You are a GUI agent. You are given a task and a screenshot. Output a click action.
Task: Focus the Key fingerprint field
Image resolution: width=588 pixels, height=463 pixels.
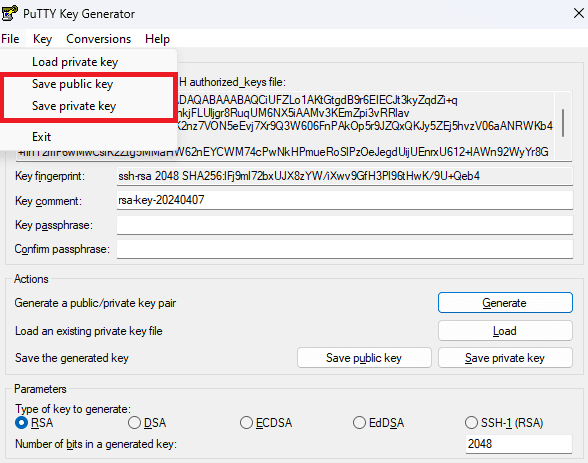point(345,176)
